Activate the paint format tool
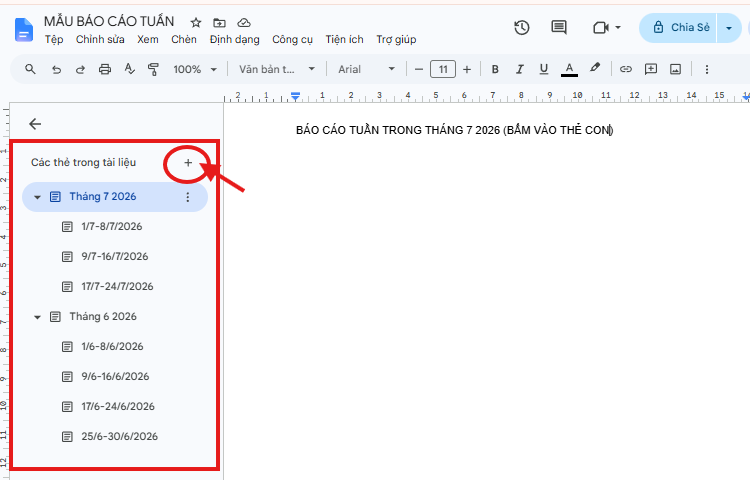 click(153, 69)
